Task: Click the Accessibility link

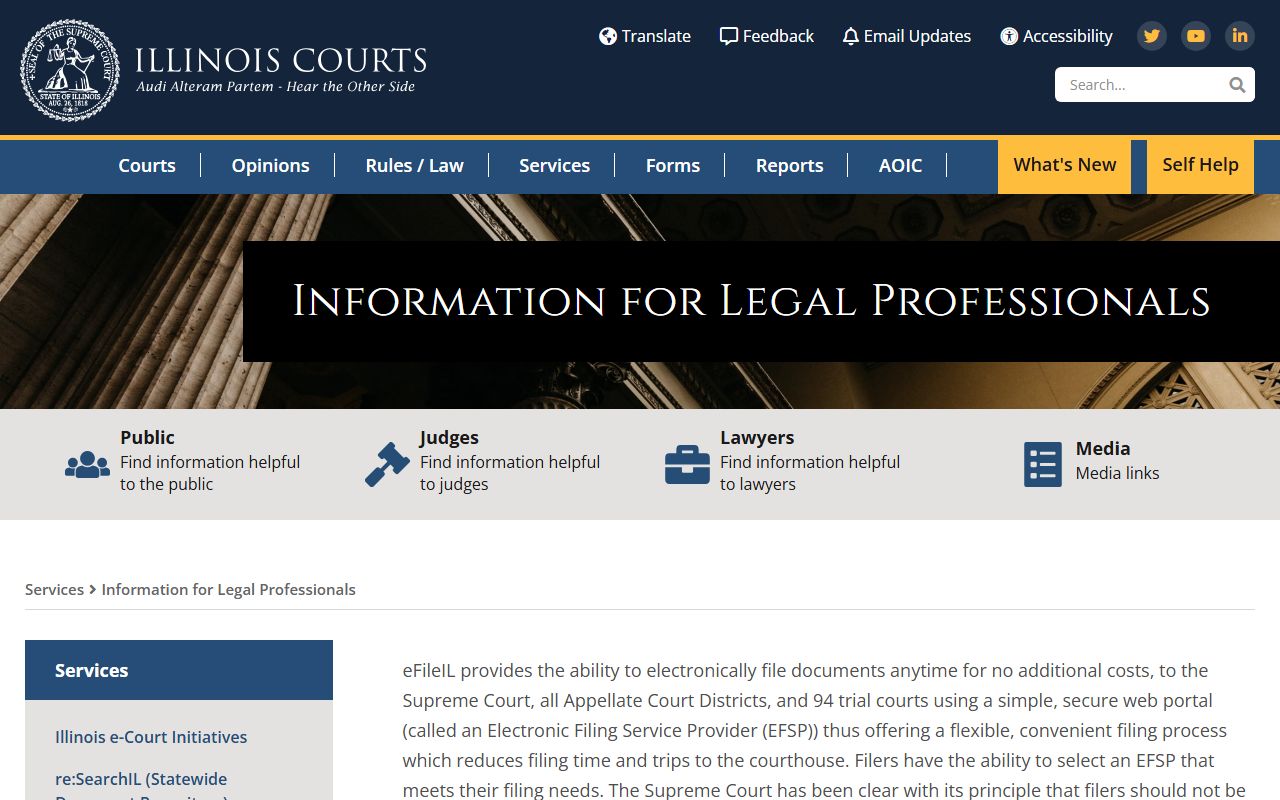Action: coord(1067,36)
